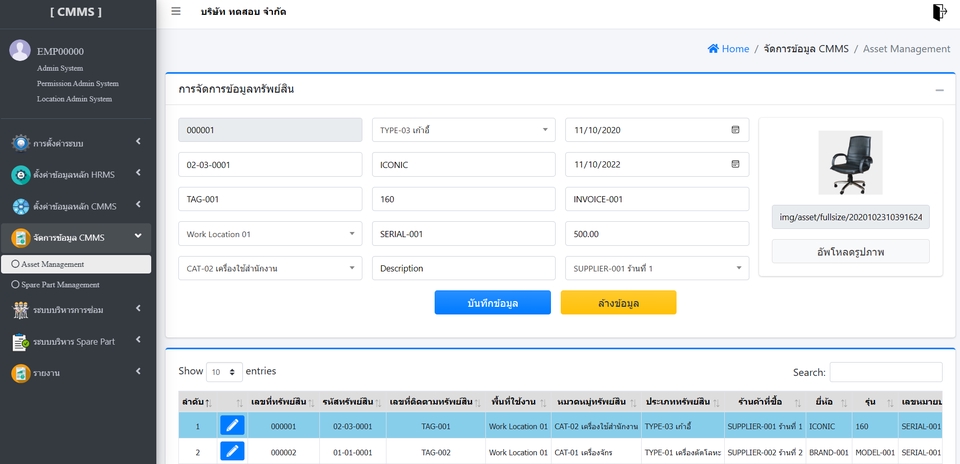
Task: Click the system settings gear icon
Action: [x=21, y=143]
